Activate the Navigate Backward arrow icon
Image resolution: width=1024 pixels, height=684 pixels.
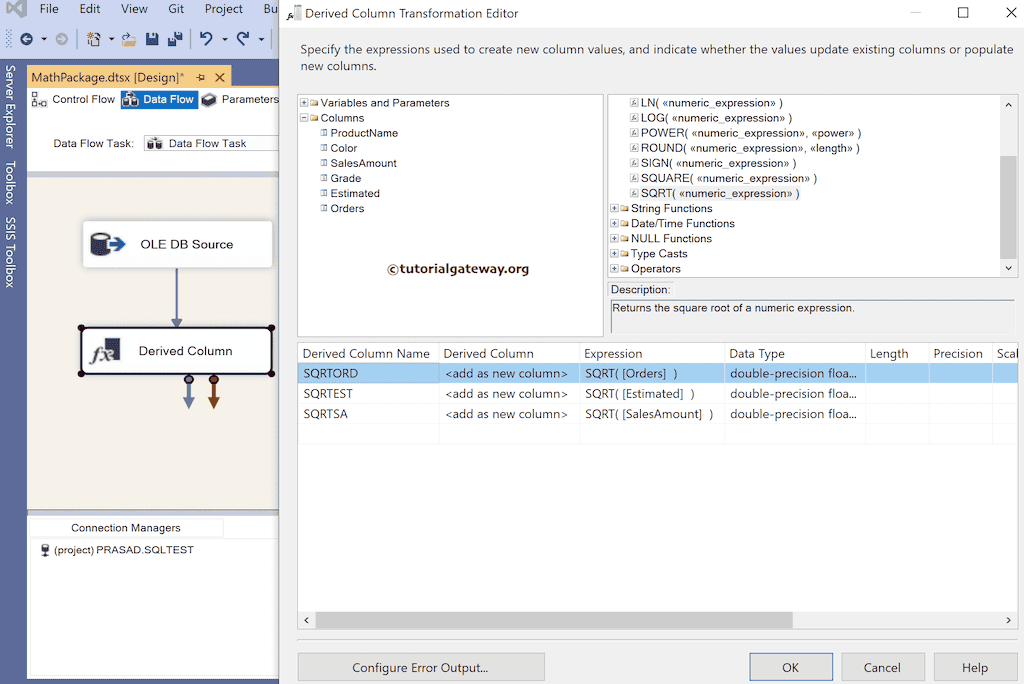[28, 38]
